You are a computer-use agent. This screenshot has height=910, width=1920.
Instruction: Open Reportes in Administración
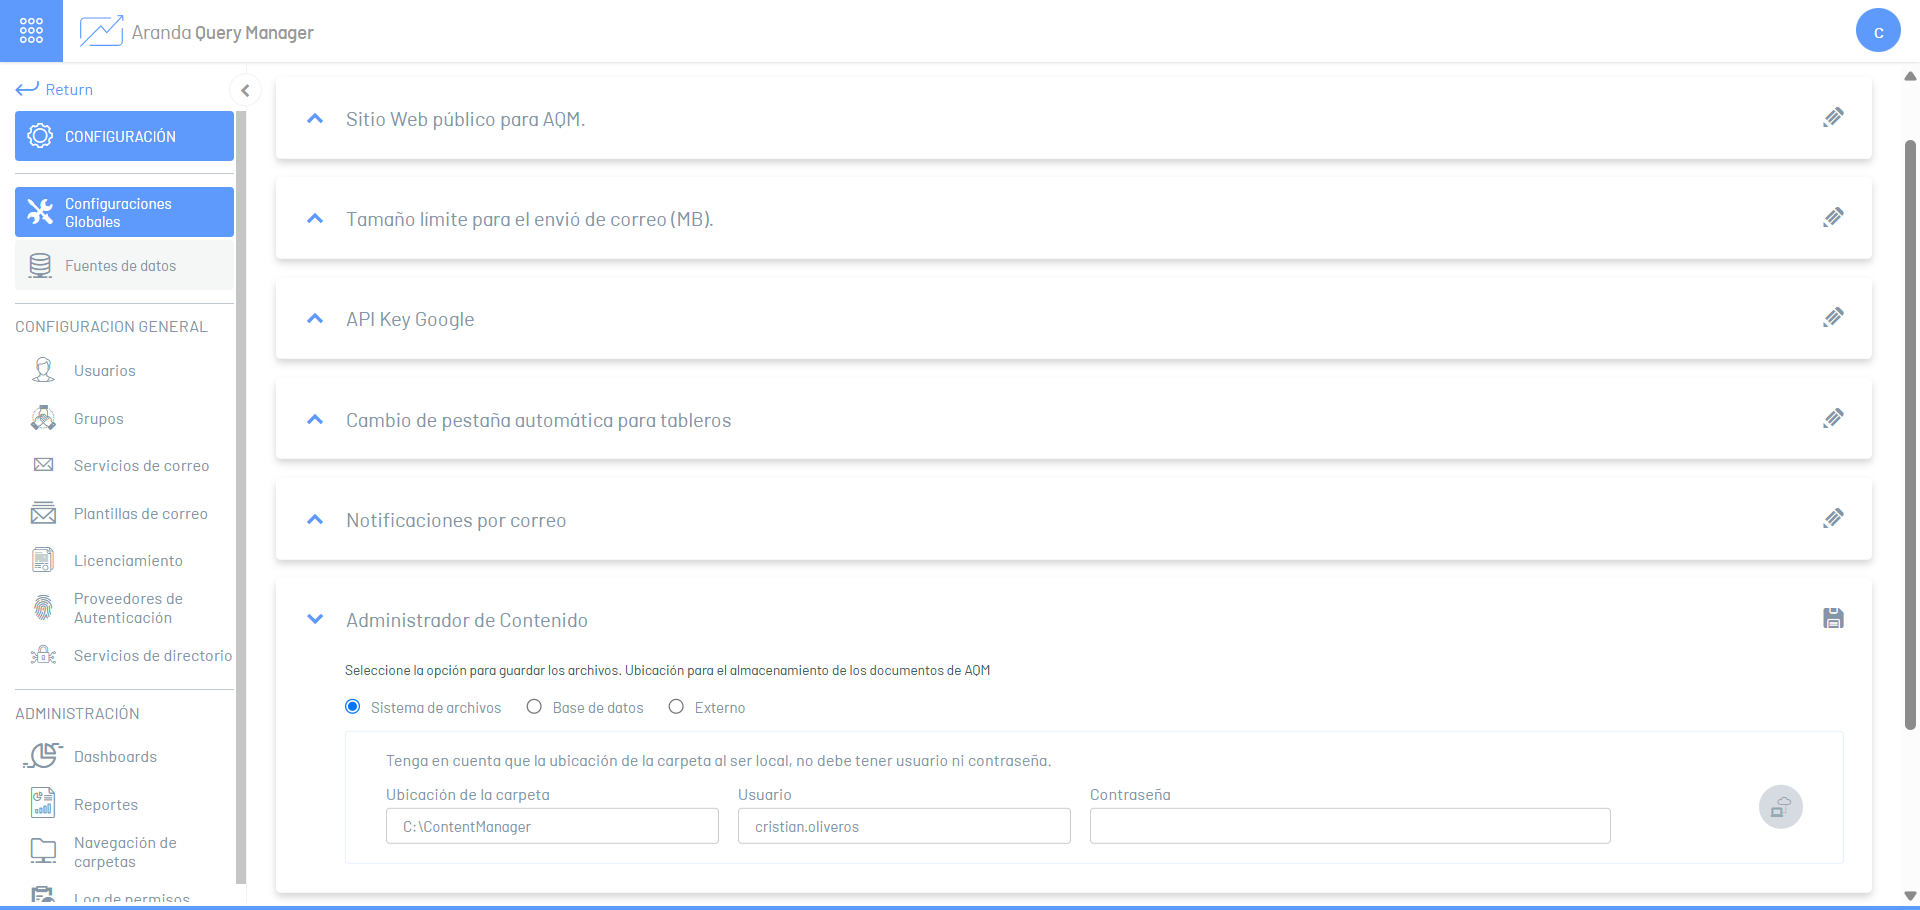105,804
